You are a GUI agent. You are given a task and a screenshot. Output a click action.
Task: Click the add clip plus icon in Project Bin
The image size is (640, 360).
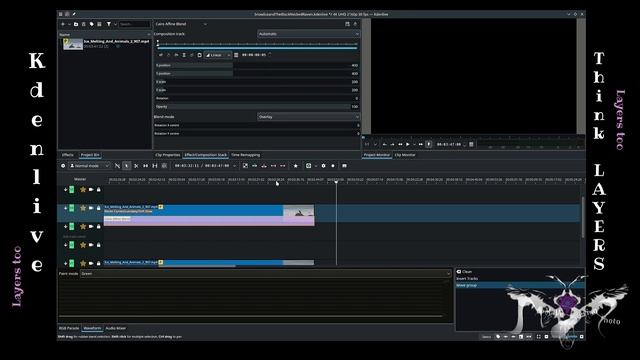63,24
